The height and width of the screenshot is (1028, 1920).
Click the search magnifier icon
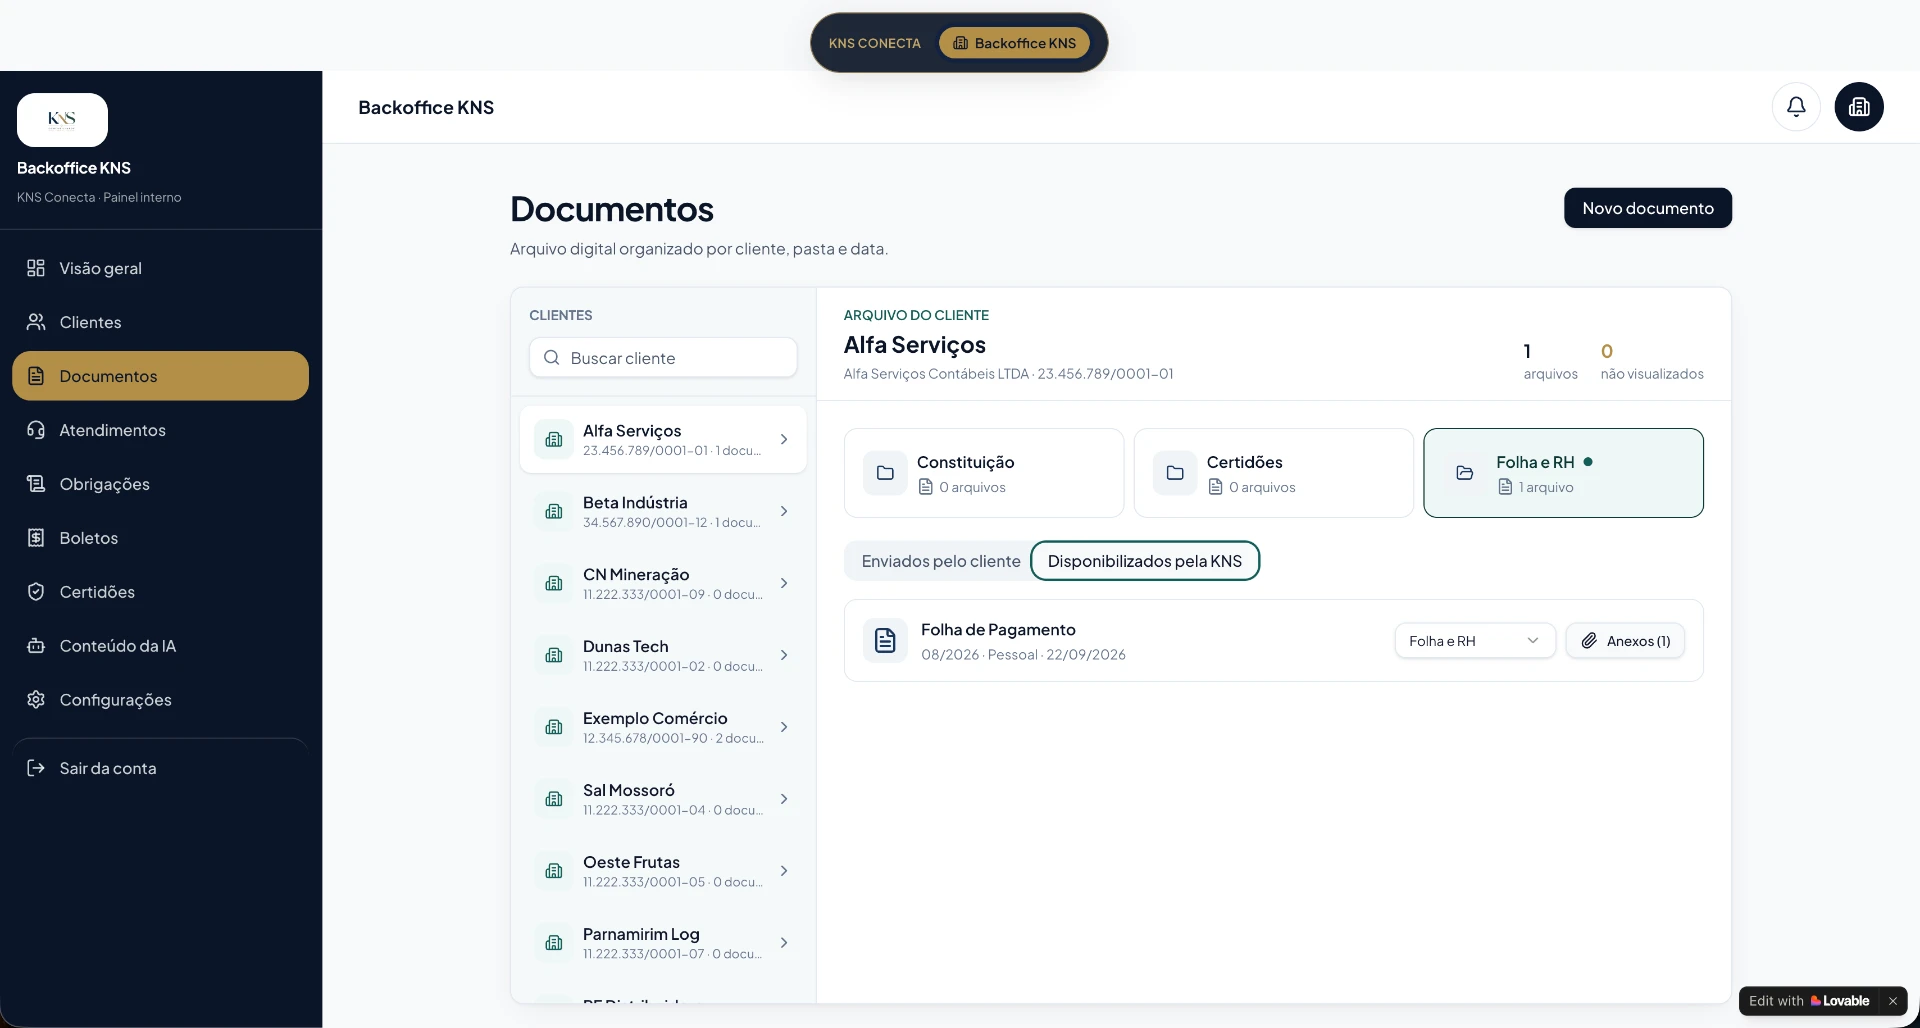click(x=551, y=358)
